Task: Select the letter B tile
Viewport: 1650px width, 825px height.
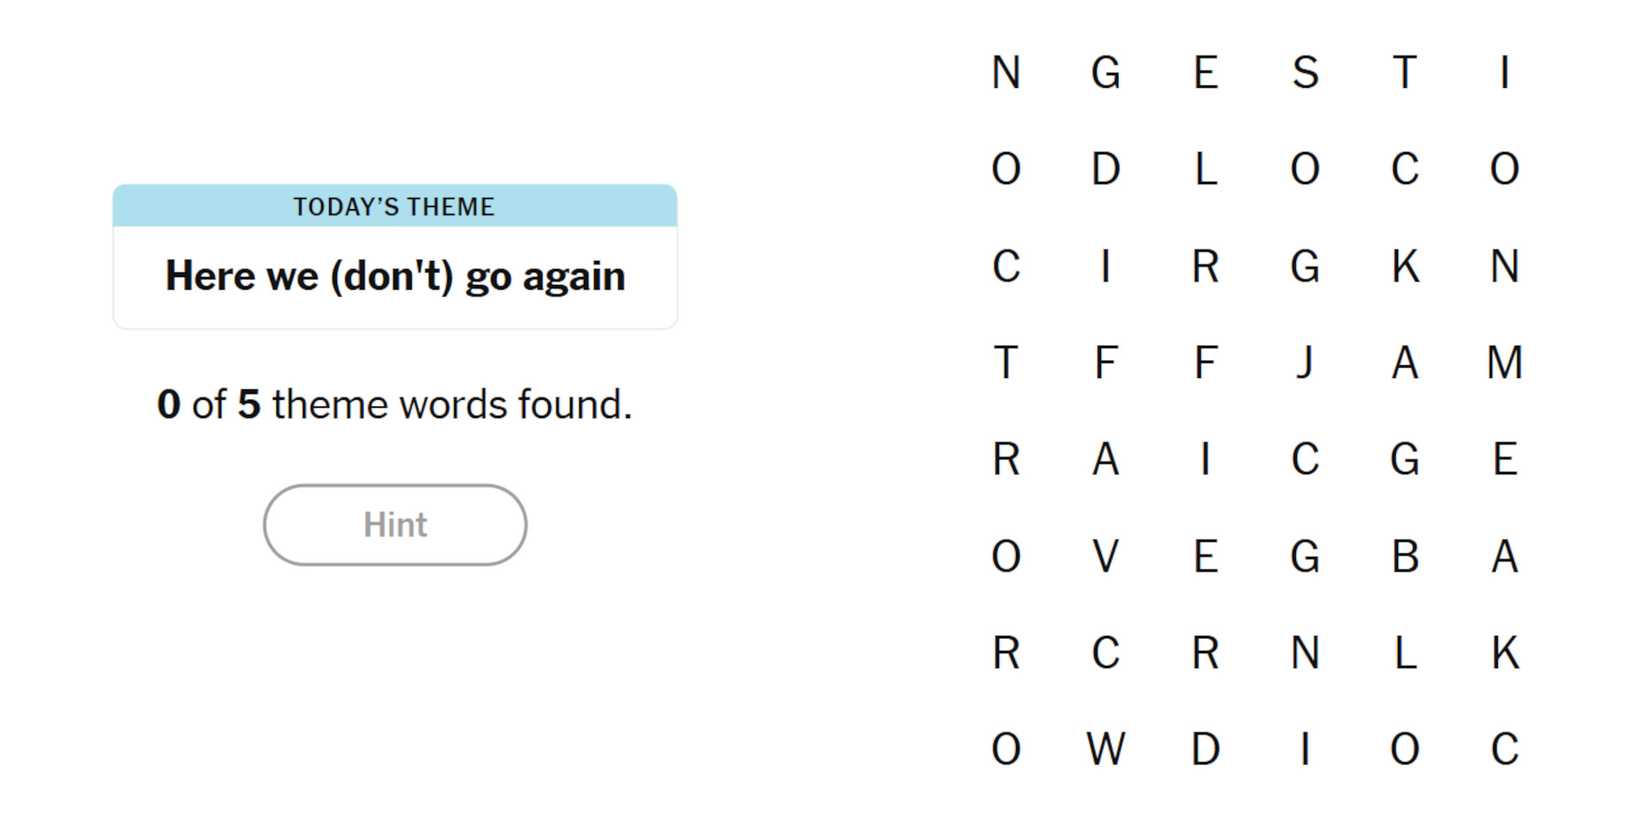Action: click(x=1405, y=557)
